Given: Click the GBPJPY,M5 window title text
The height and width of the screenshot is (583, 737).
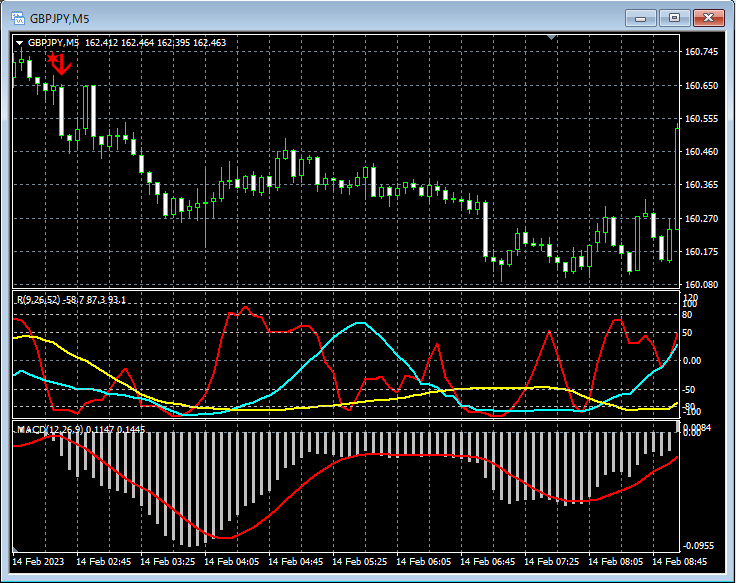Looking at the screenshot, I should tap(60, 18).
